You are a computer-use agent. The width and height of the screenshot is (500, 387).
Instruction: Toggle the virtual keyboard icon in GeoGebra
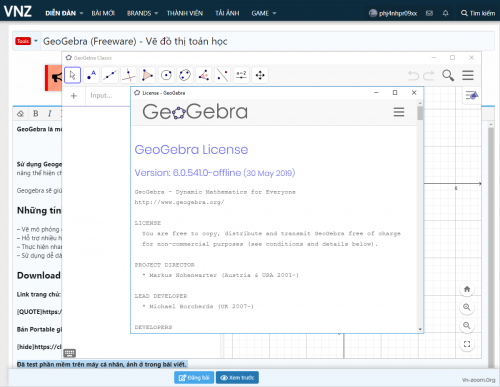(x=69, y=353)
